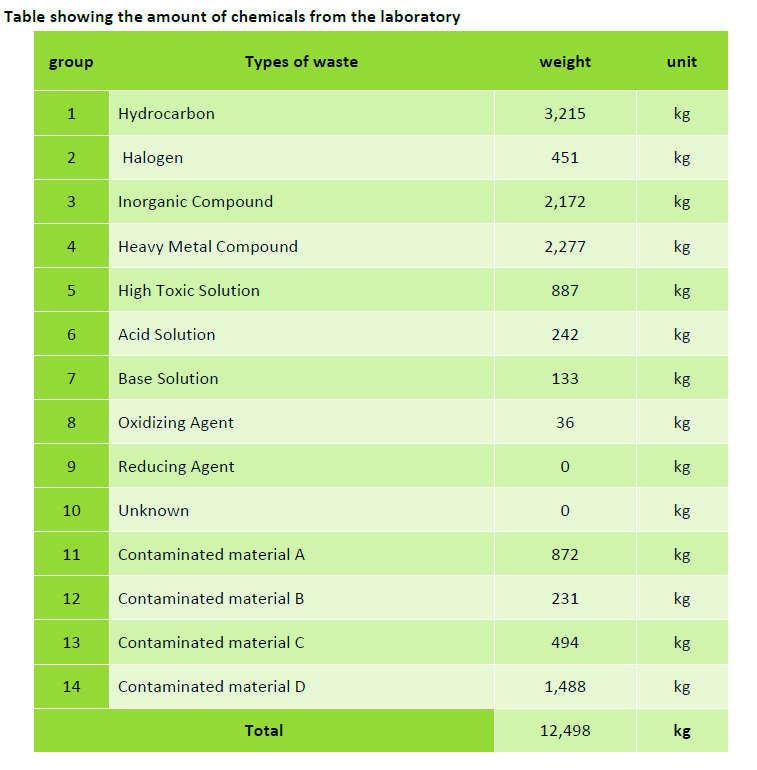Click the Hydrocarbon weight value 3,215
757x770 pixels.
(x=565, y=114)
